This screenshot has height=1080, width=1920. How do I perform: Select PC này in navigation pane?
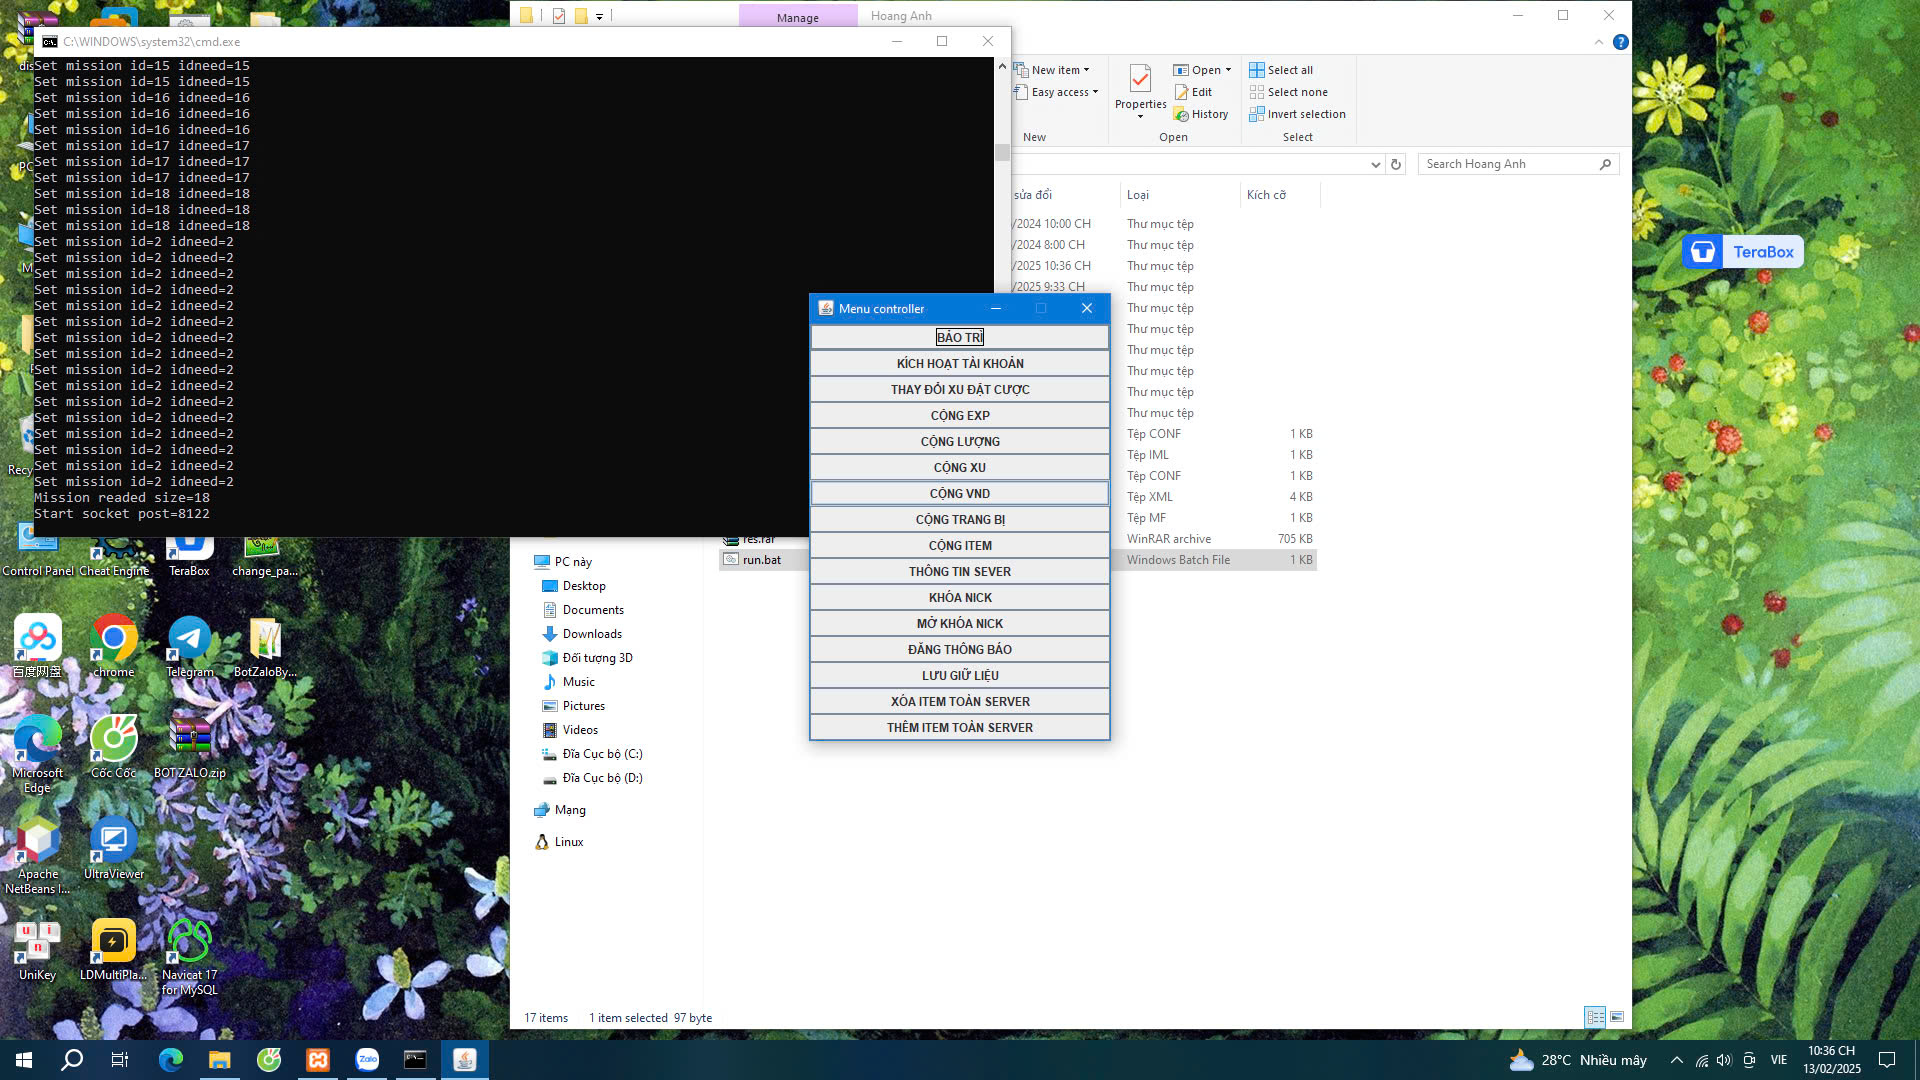pos(572,562)
